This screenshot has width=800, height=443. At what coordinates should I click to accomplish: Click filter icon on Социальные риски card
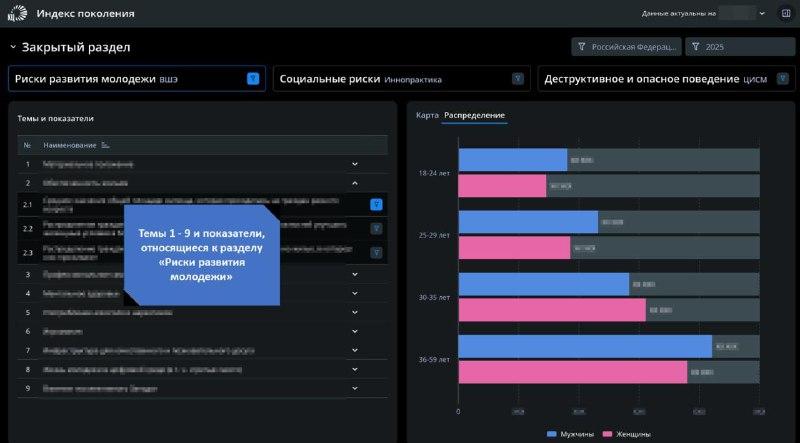(x=517, y=78)
